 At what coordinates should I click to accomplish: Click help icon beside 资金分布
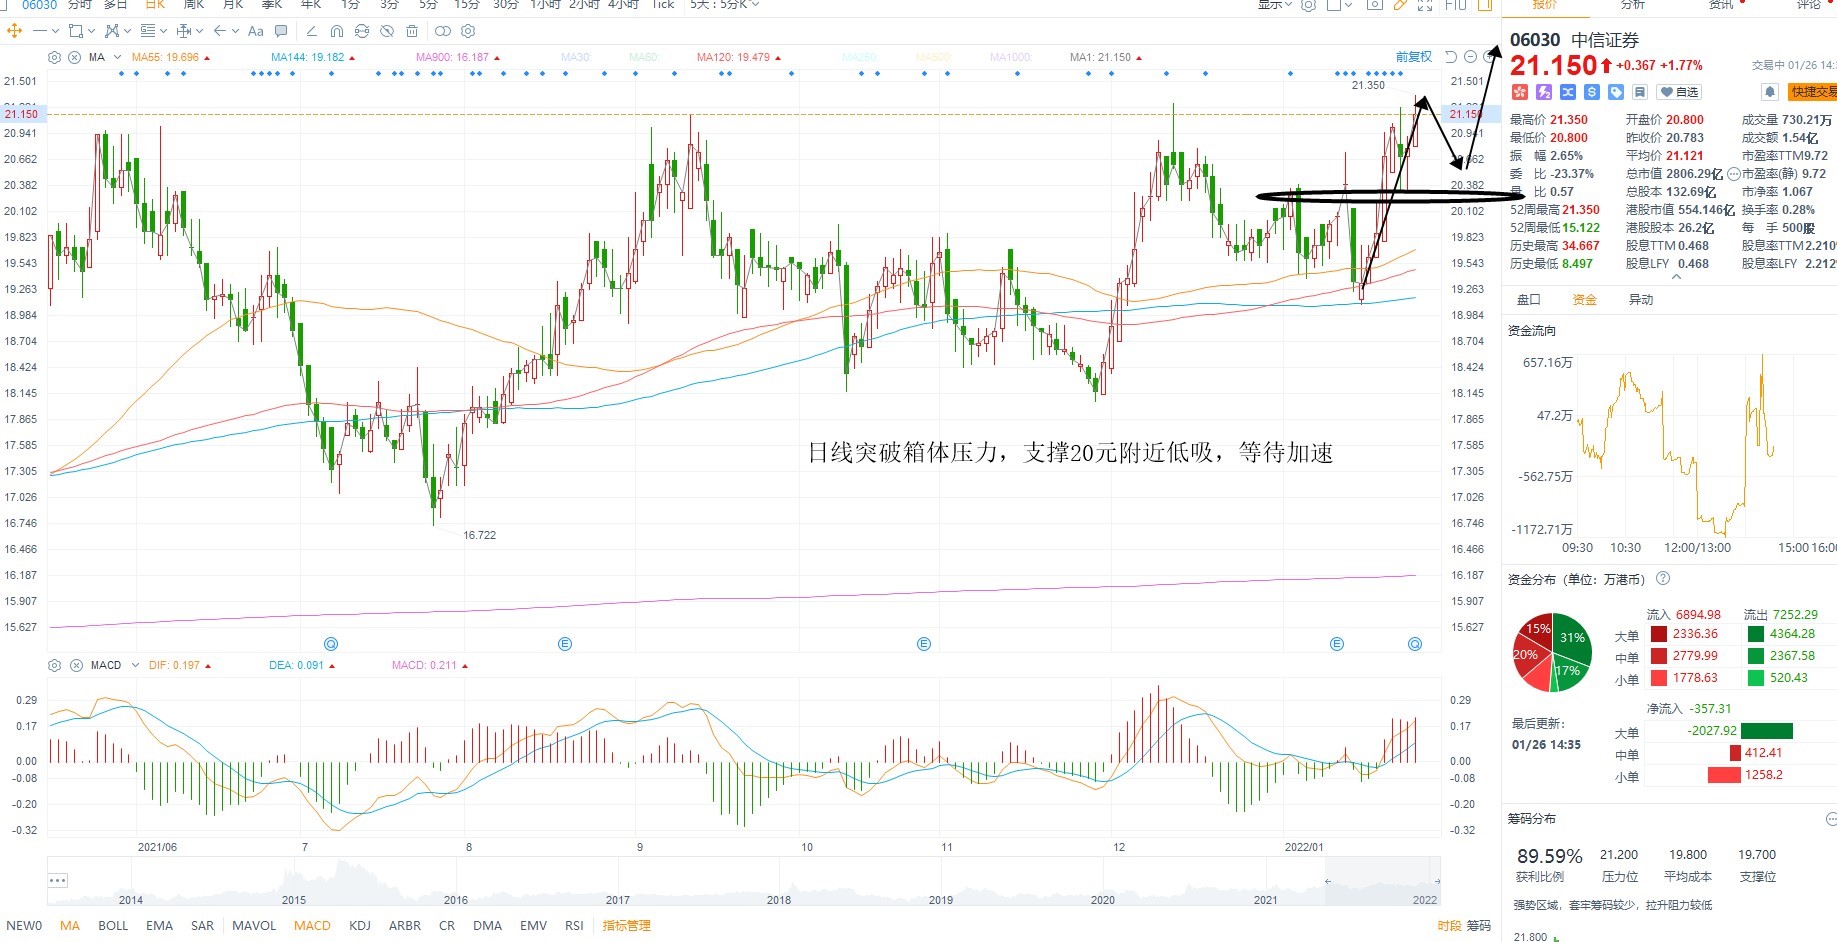(1663, 578)
